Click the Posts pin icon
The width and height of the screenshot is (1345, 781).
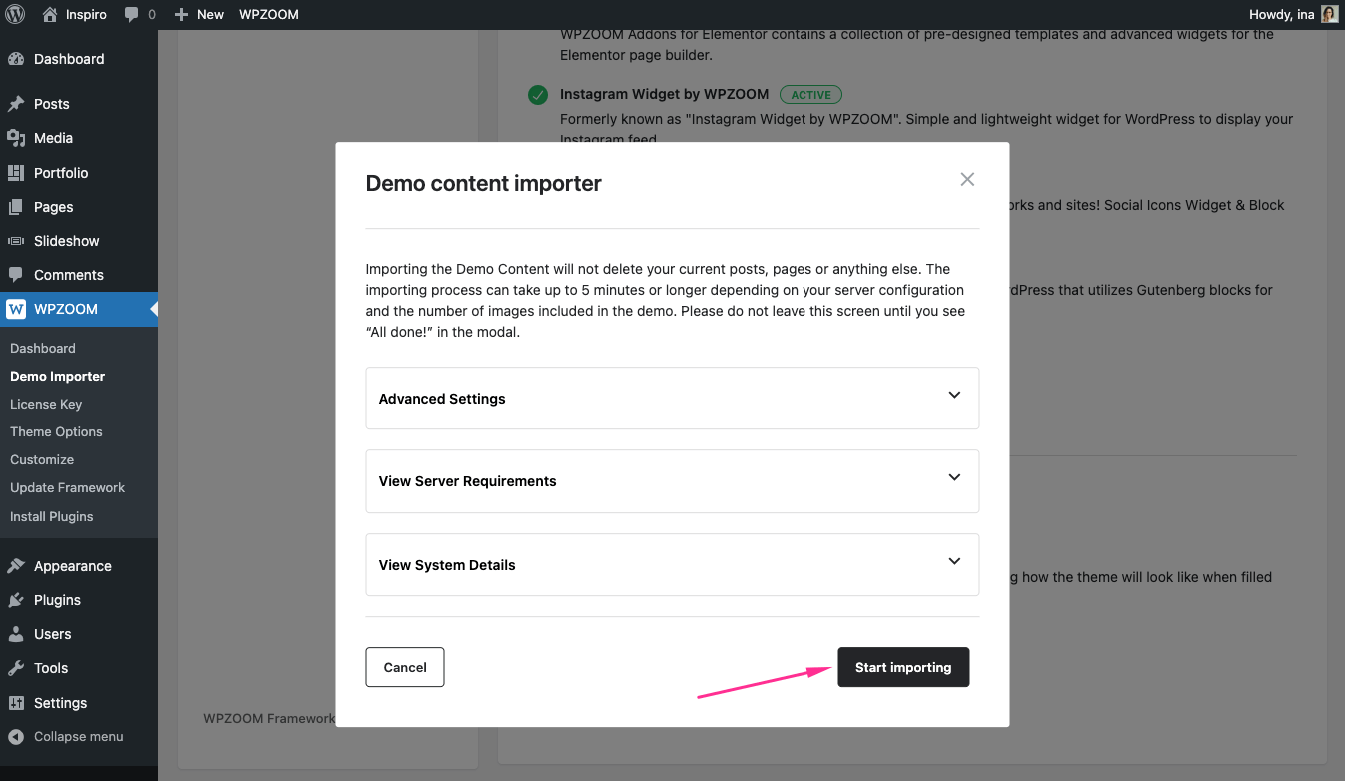pyautogui.click(x=16, y=104)
